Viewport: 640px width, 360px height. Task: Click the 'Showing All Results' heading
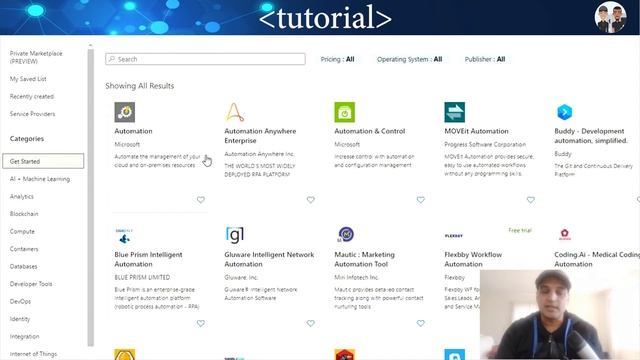click(140, 86)
